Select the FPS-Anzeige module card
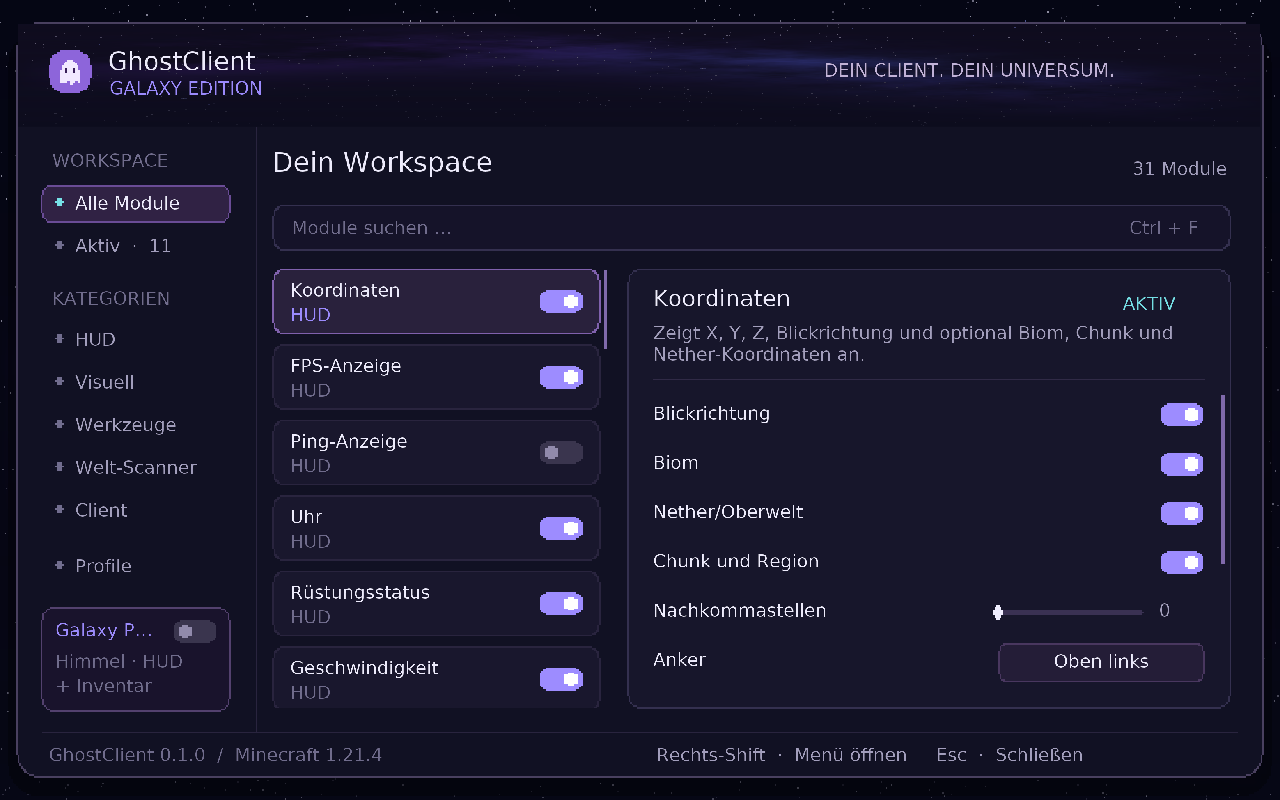 (436, 377)
